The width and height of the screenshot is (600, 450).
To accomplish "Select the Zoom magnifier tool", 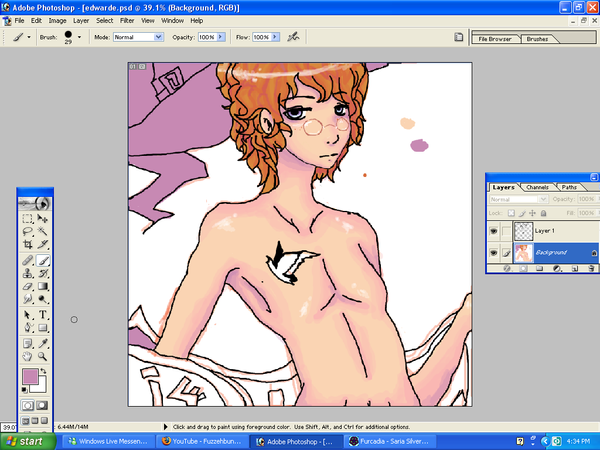I will click(42, 357).
